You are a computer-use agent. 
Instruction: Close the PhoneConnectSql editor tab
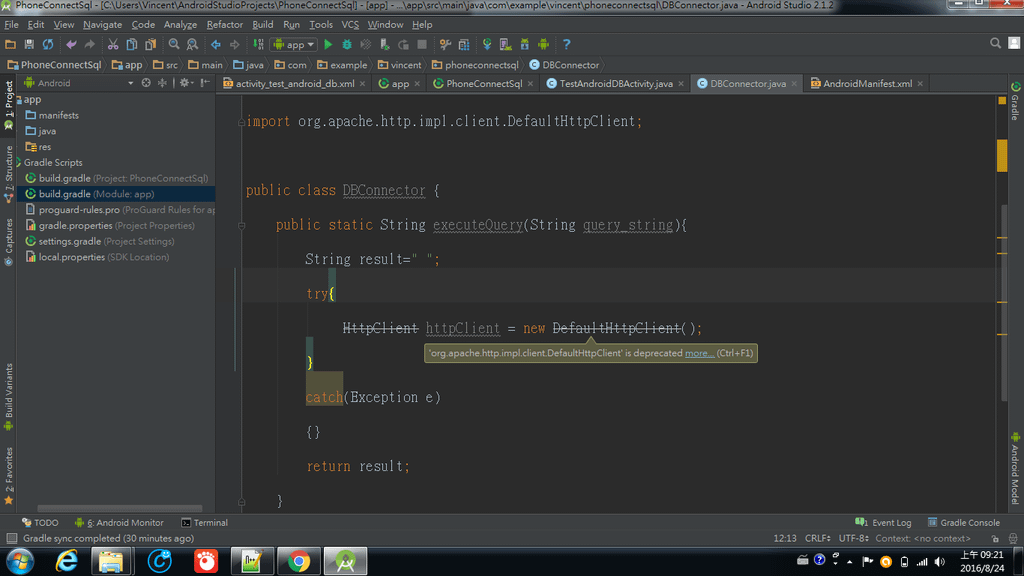[530, 84]
